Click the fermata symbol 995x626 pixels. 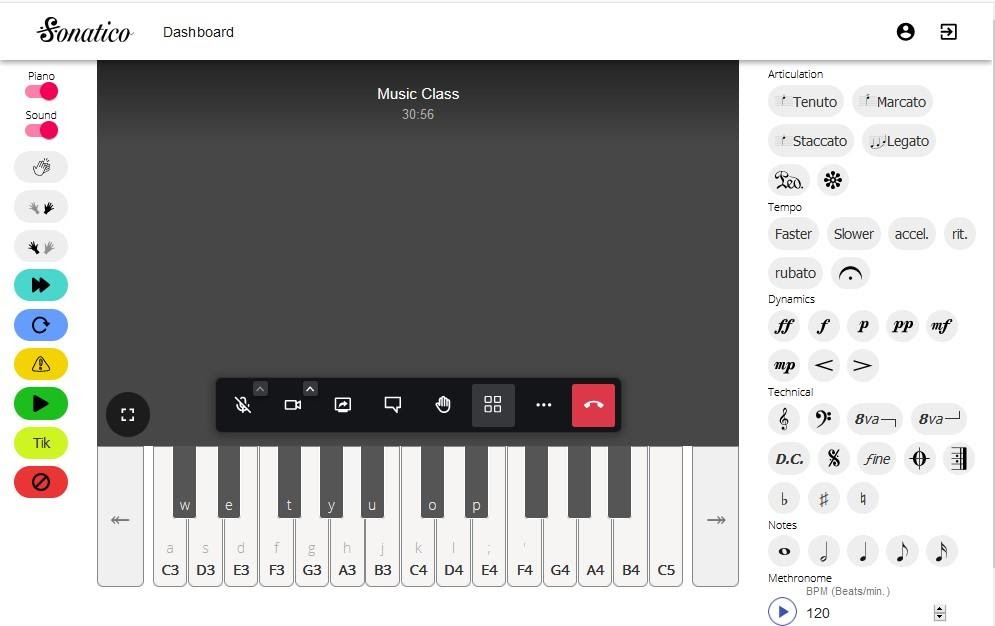click(x=850, y=273)
